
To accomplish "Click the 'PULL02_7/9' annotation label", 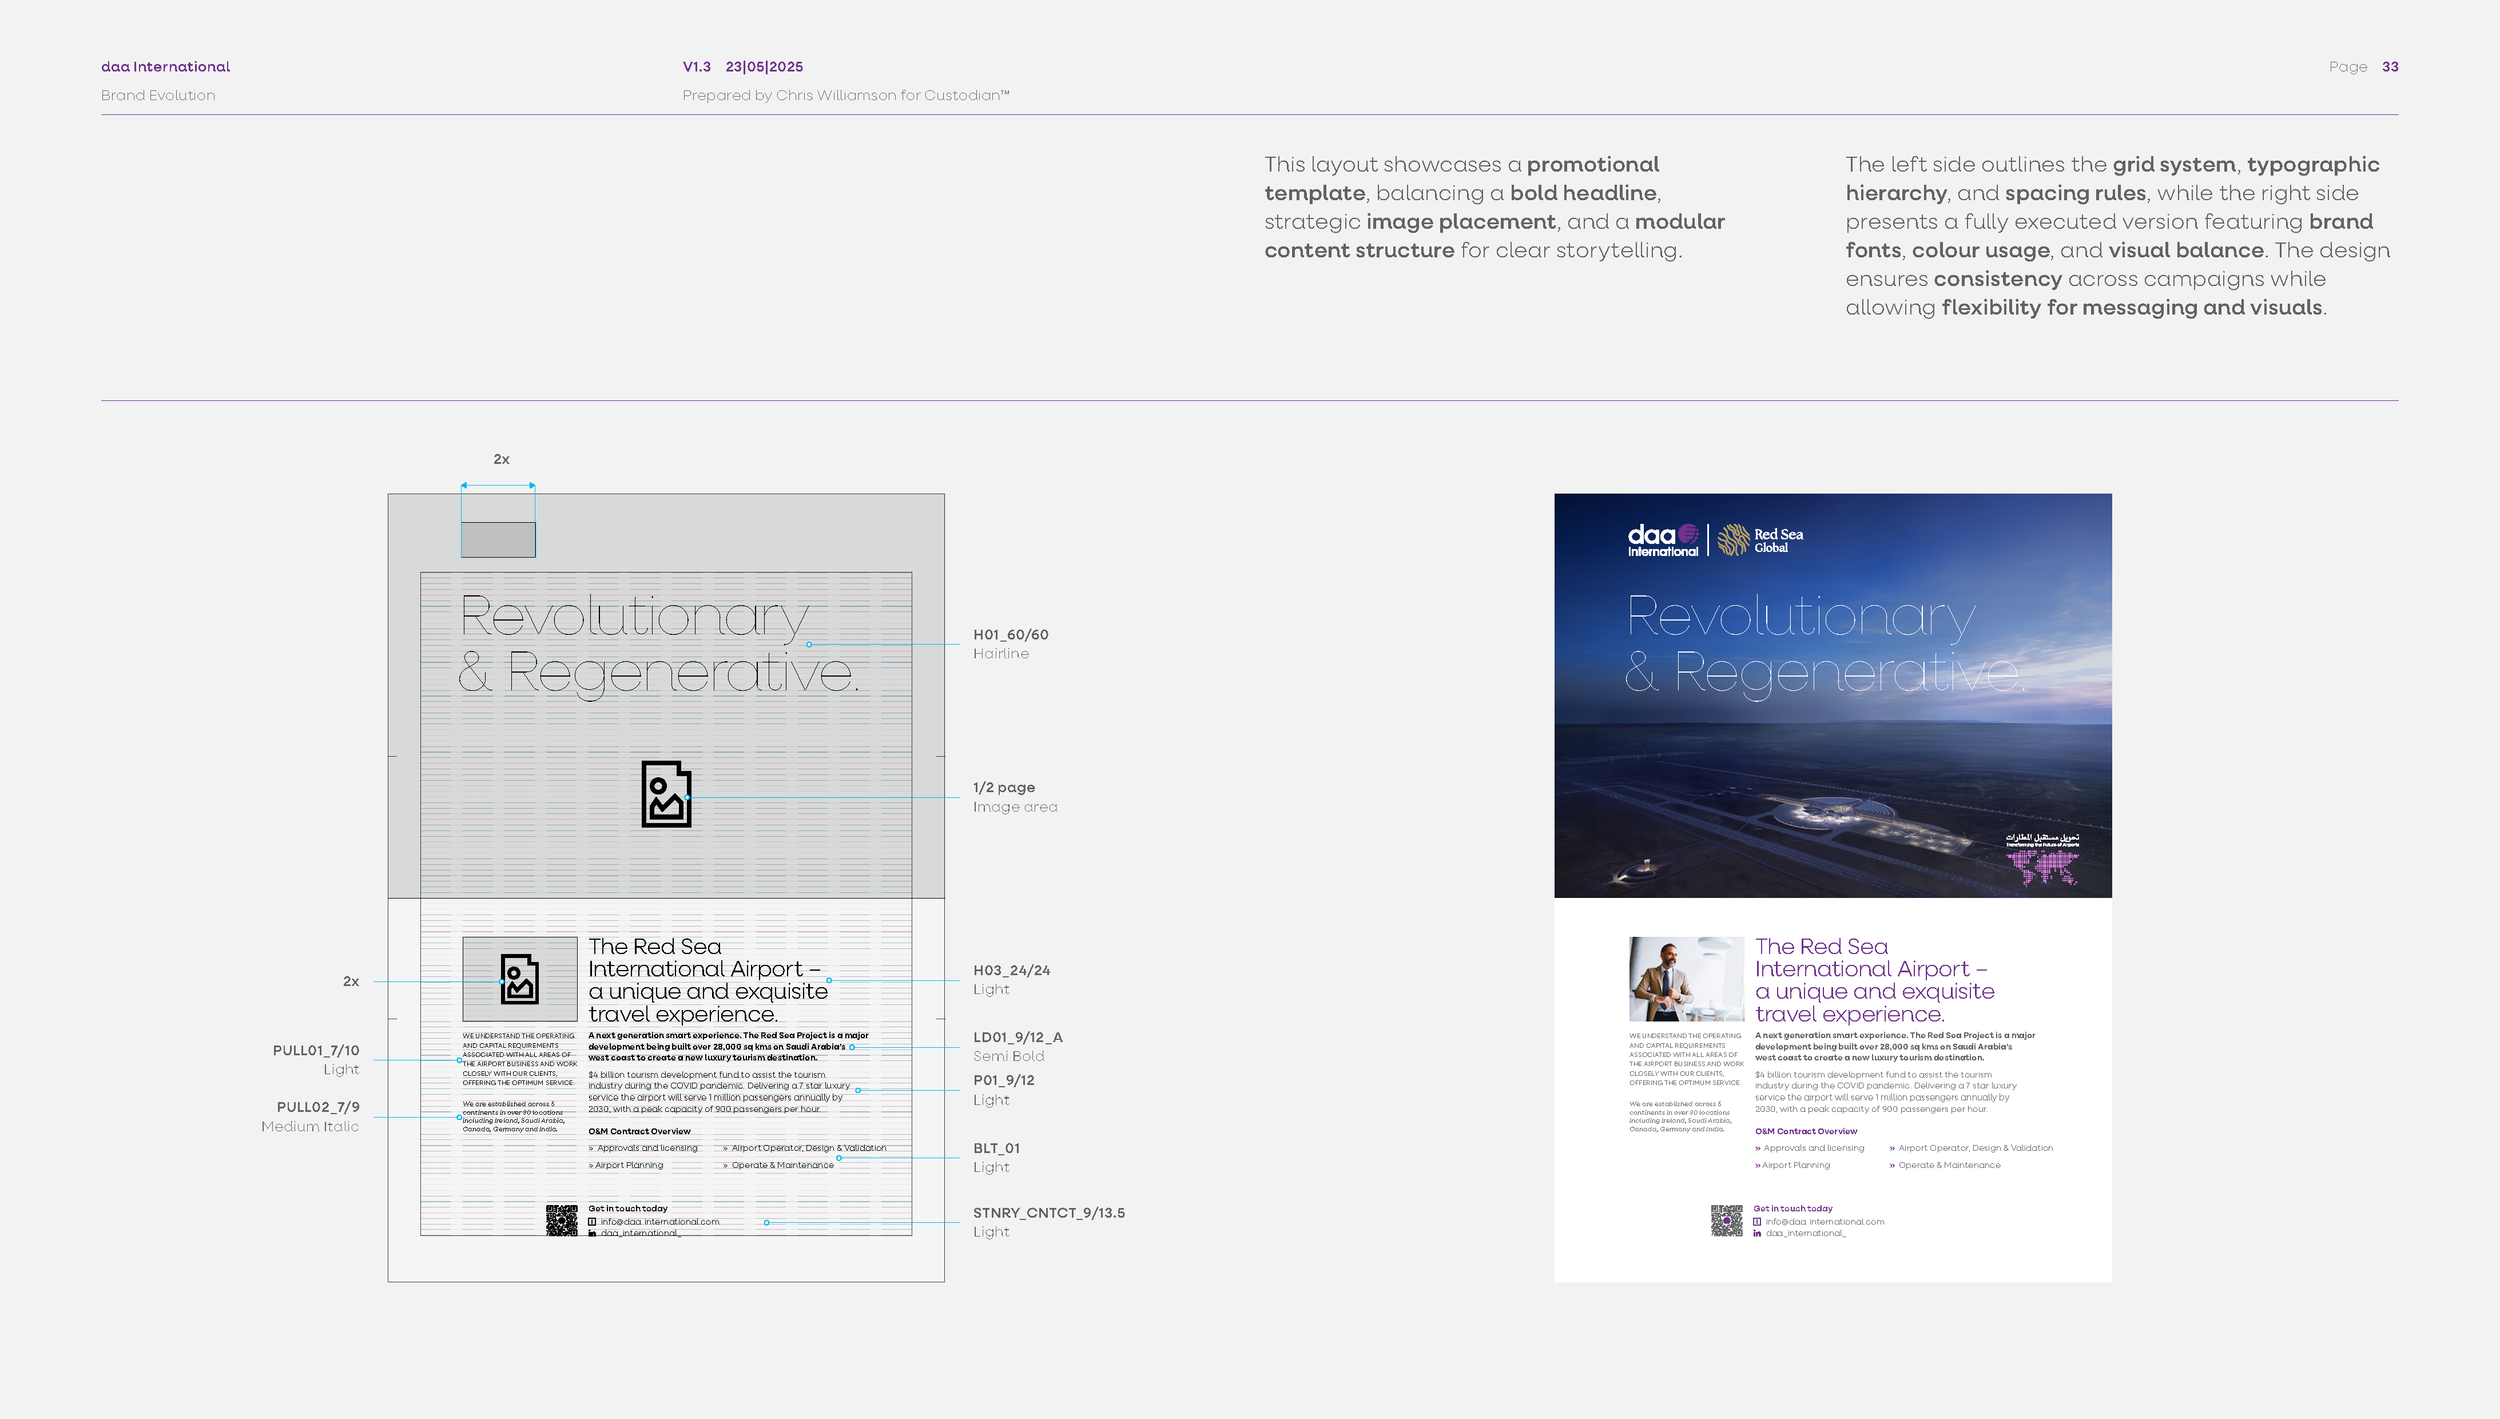I will (318, 1108).
